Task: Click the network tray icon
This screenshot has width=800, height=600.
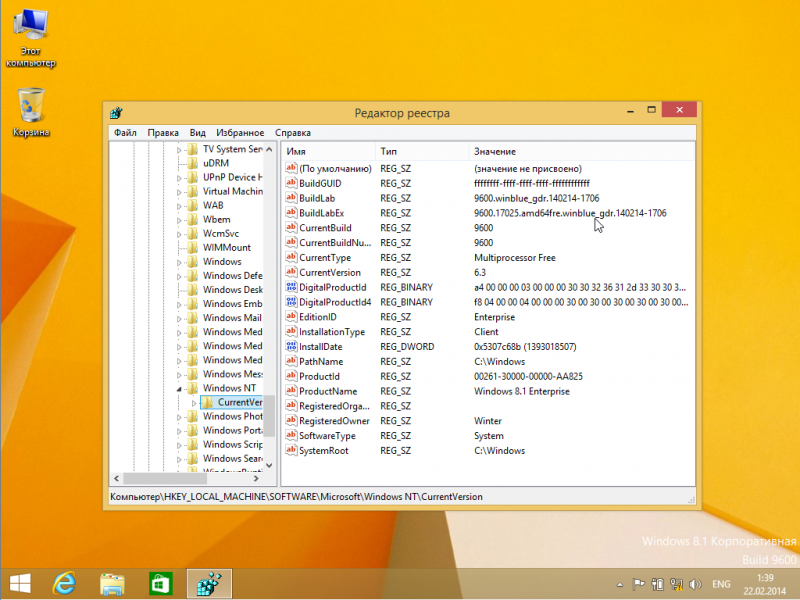Action: 677,584
